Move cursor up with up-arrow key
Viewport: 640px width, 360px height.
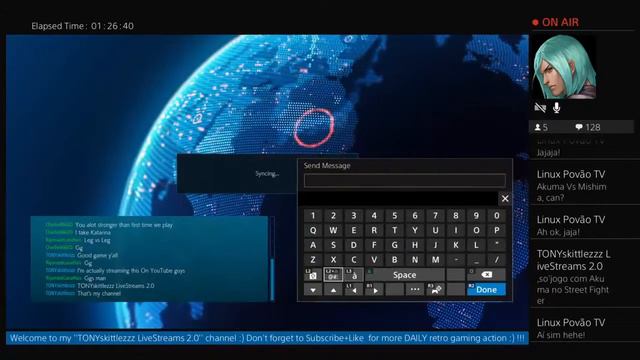coord(333,289)
